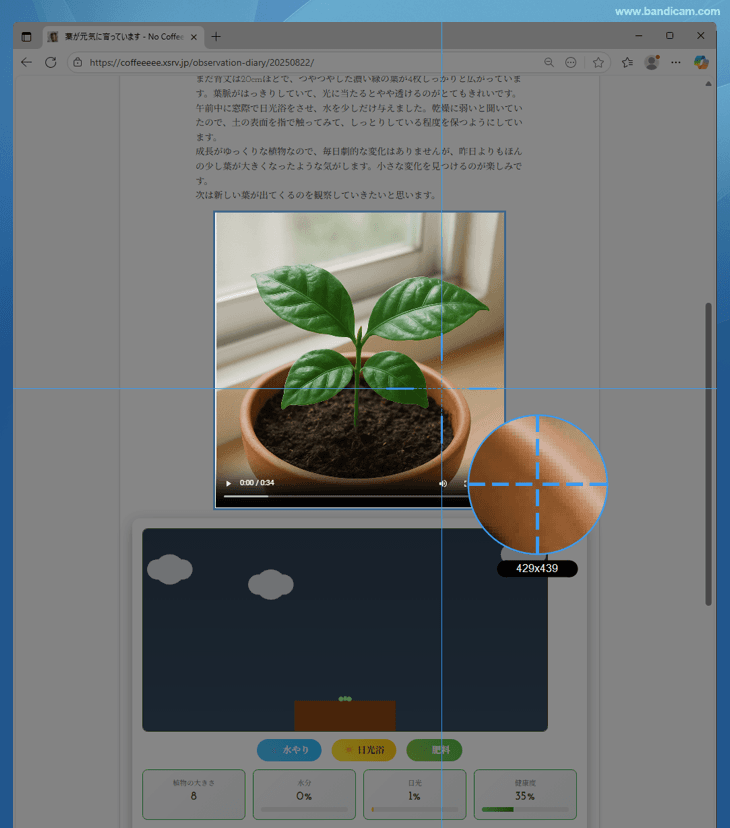Open the address bar actions icon next to zoom

571,62
